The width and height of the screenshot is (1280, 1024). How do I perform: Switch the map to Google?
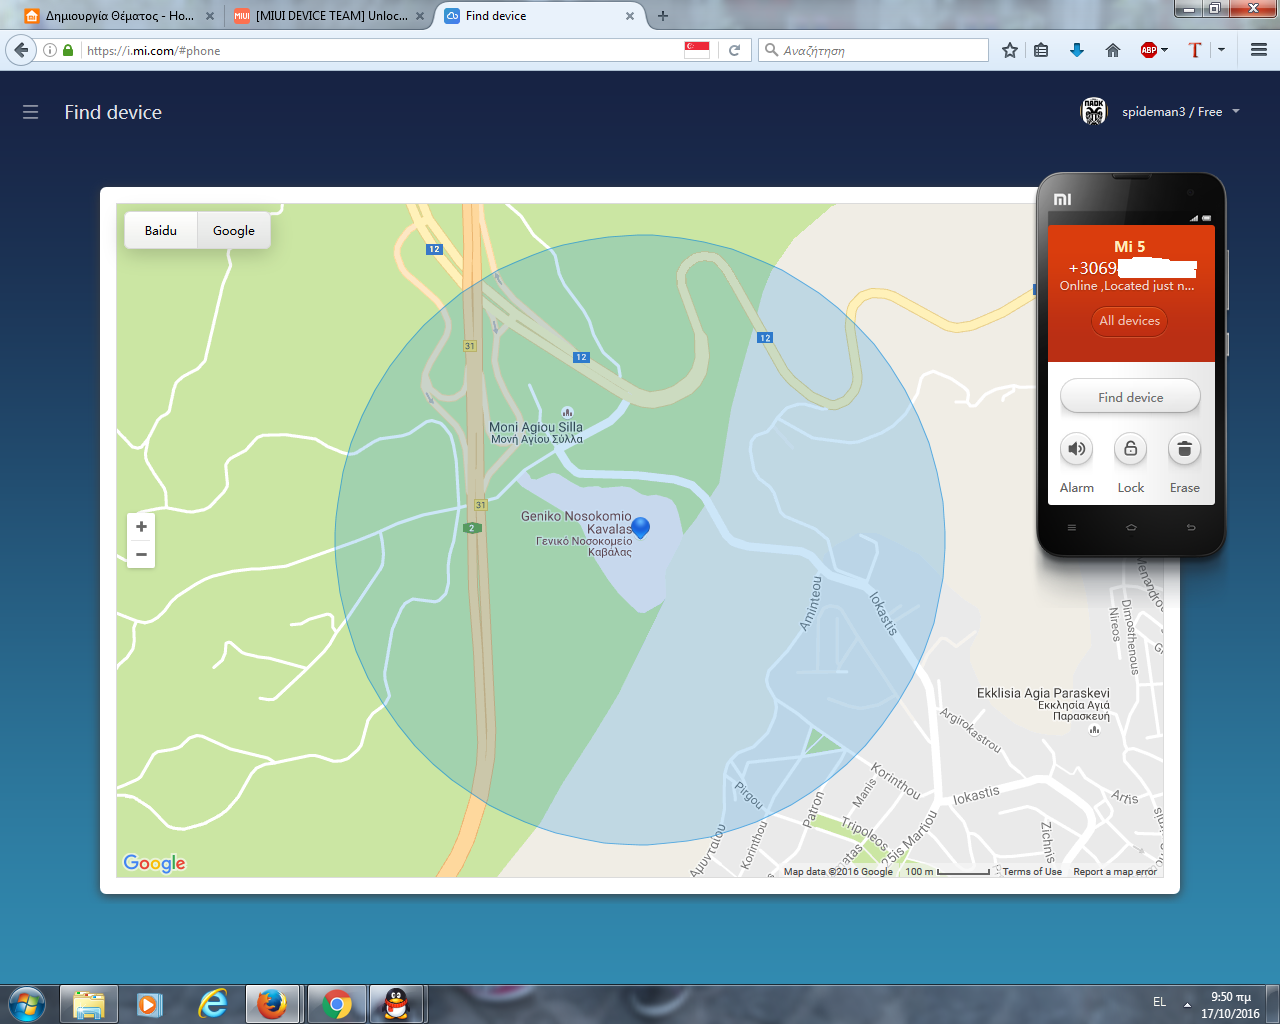coord(234,231)
